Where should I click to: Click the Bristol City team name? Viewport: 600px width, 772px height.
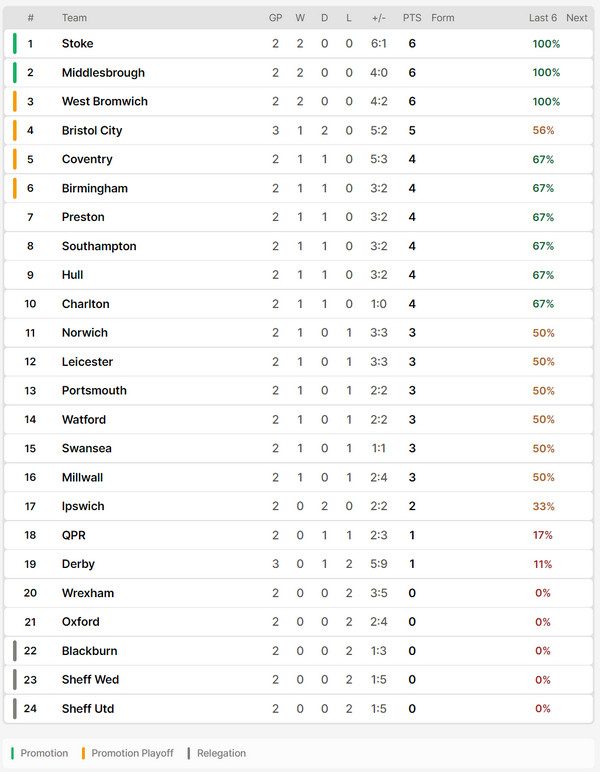tap(92, 130)
